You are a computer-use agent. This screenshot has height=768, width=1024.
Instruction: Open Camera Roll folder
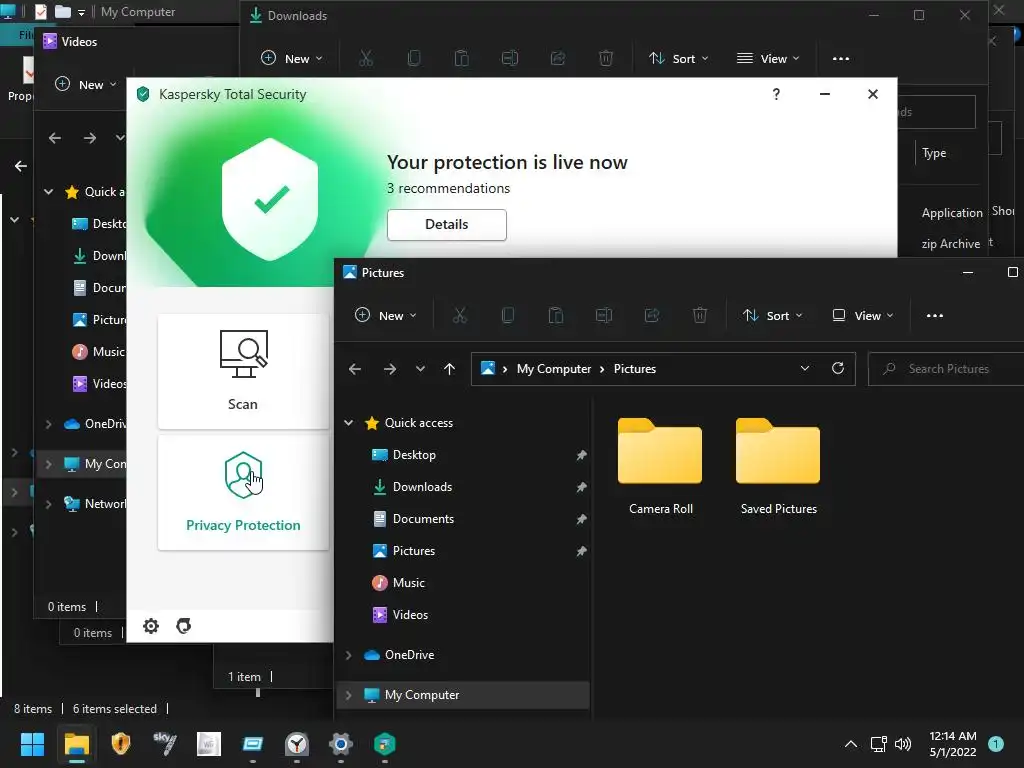[660, 466]
